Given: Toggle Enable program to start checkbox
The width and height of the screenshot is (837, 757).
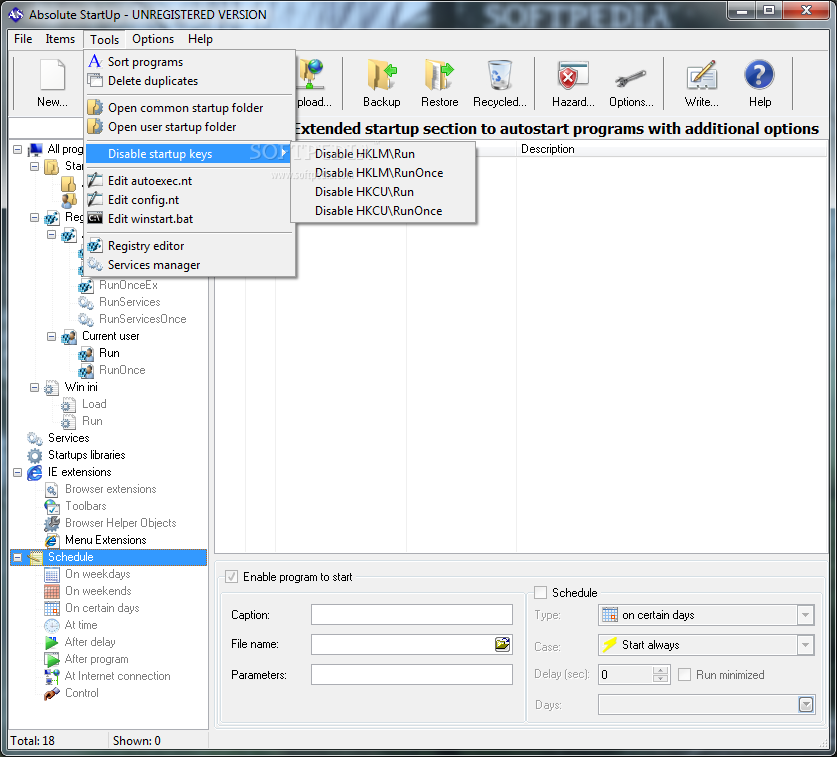Looking at the screenshot, I should tap(231, 577).
